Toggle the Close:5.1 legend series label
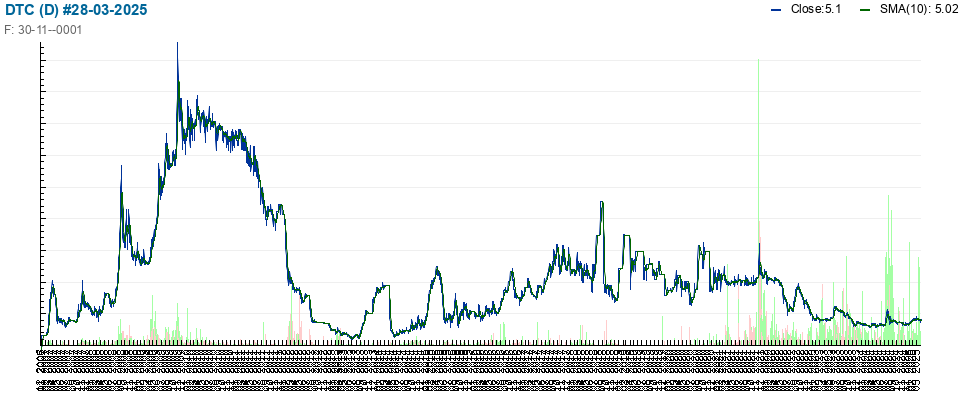 click(816, 10)
